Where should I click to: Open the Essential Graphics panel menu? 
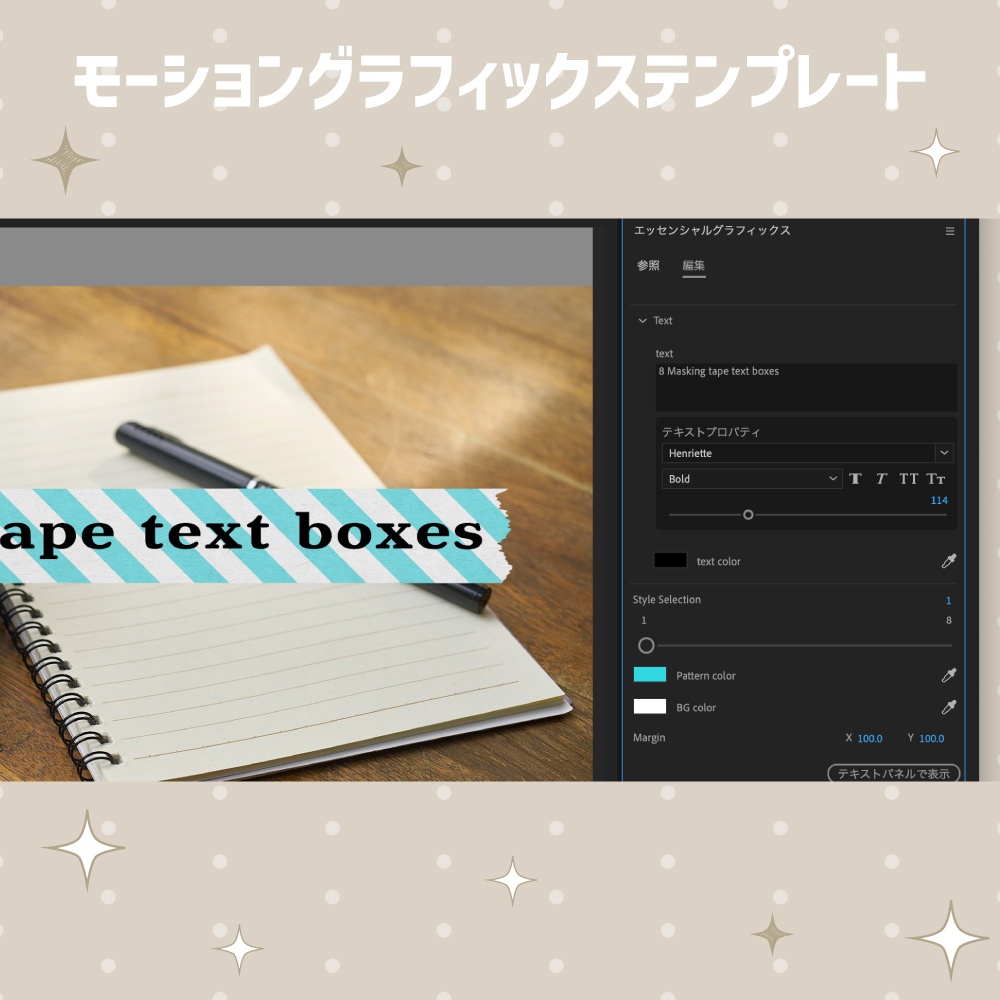click(949, 230)
